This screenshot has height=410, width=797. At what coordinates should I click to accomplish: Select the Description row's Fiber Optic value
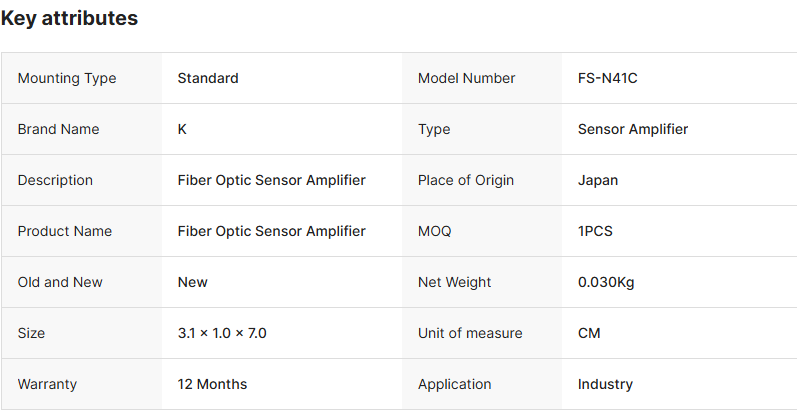[272, 180]
